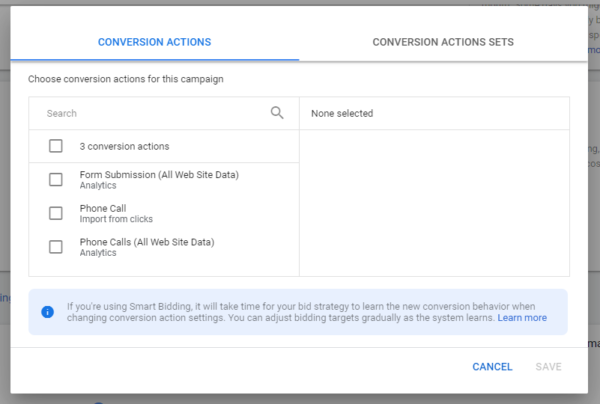Open the Conversion Actions Sets tab
Screen dimensions: 600x404
[x=443, y=42]
